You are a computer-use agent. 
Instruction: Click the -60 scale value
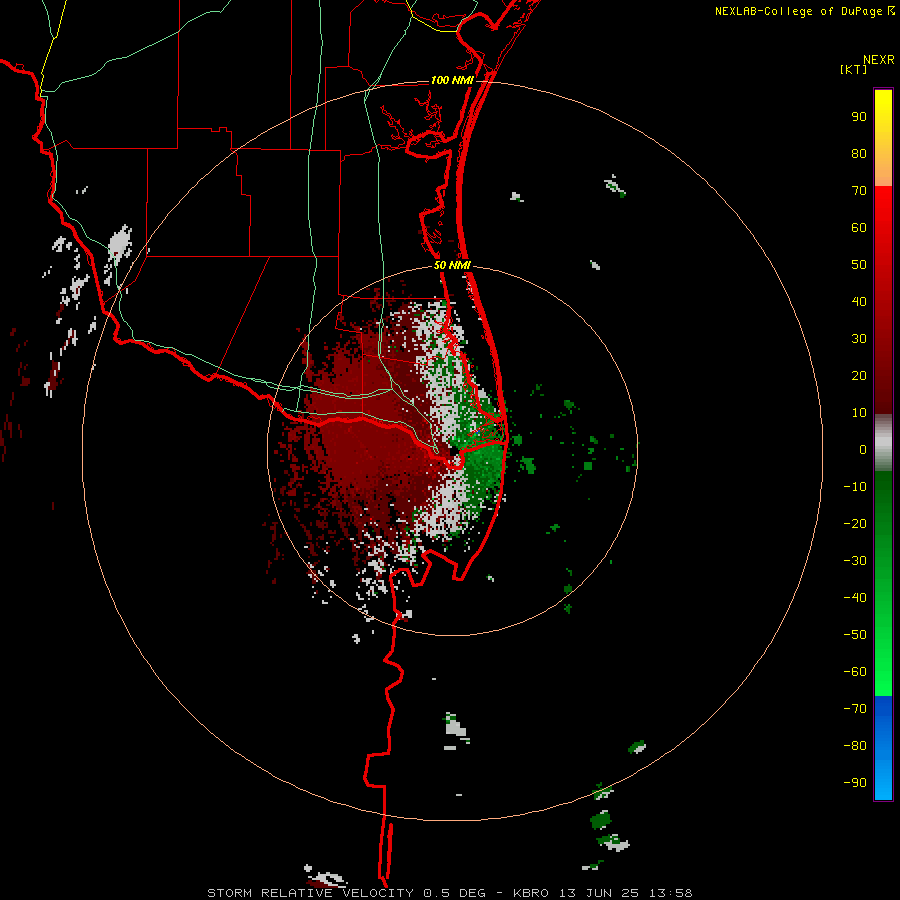pos(855,672)
